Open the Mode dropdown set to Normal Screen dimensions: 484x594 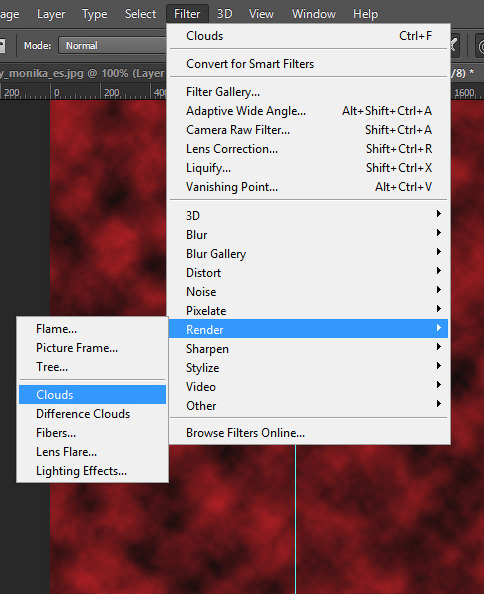pos(112,45)
